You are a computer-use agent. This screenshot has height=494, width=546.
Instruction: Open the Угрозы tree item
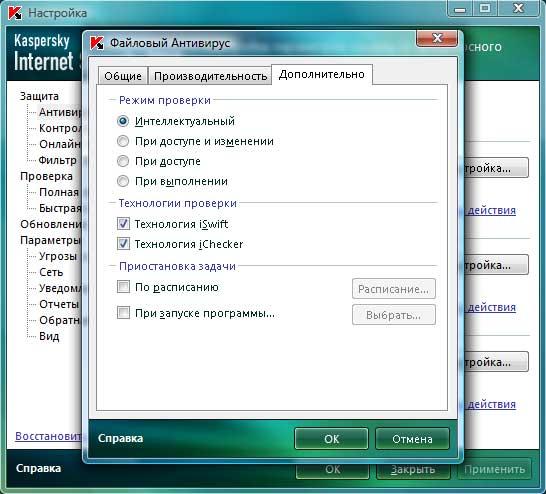point(58,256)
